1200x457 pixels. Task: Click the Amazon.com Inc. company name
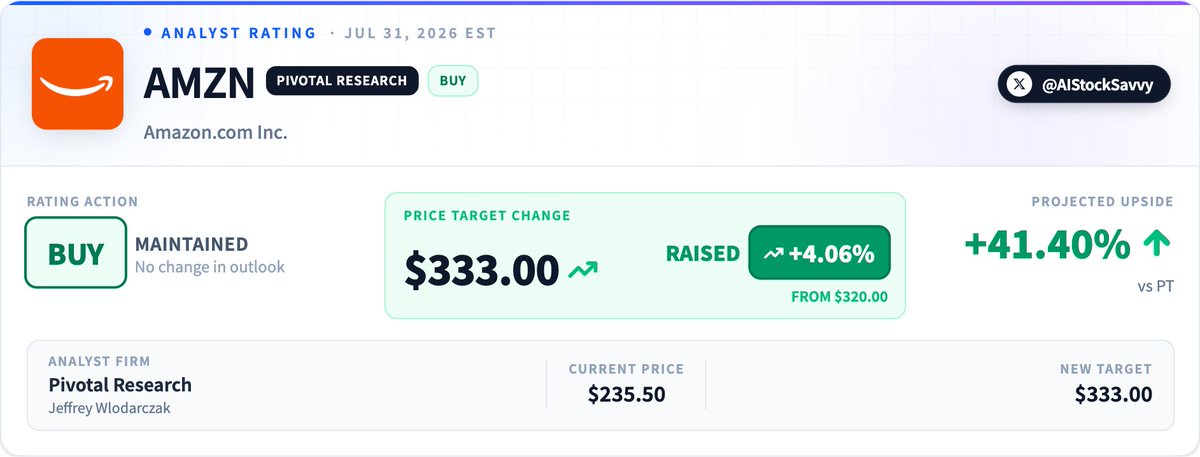coord(216,132)
